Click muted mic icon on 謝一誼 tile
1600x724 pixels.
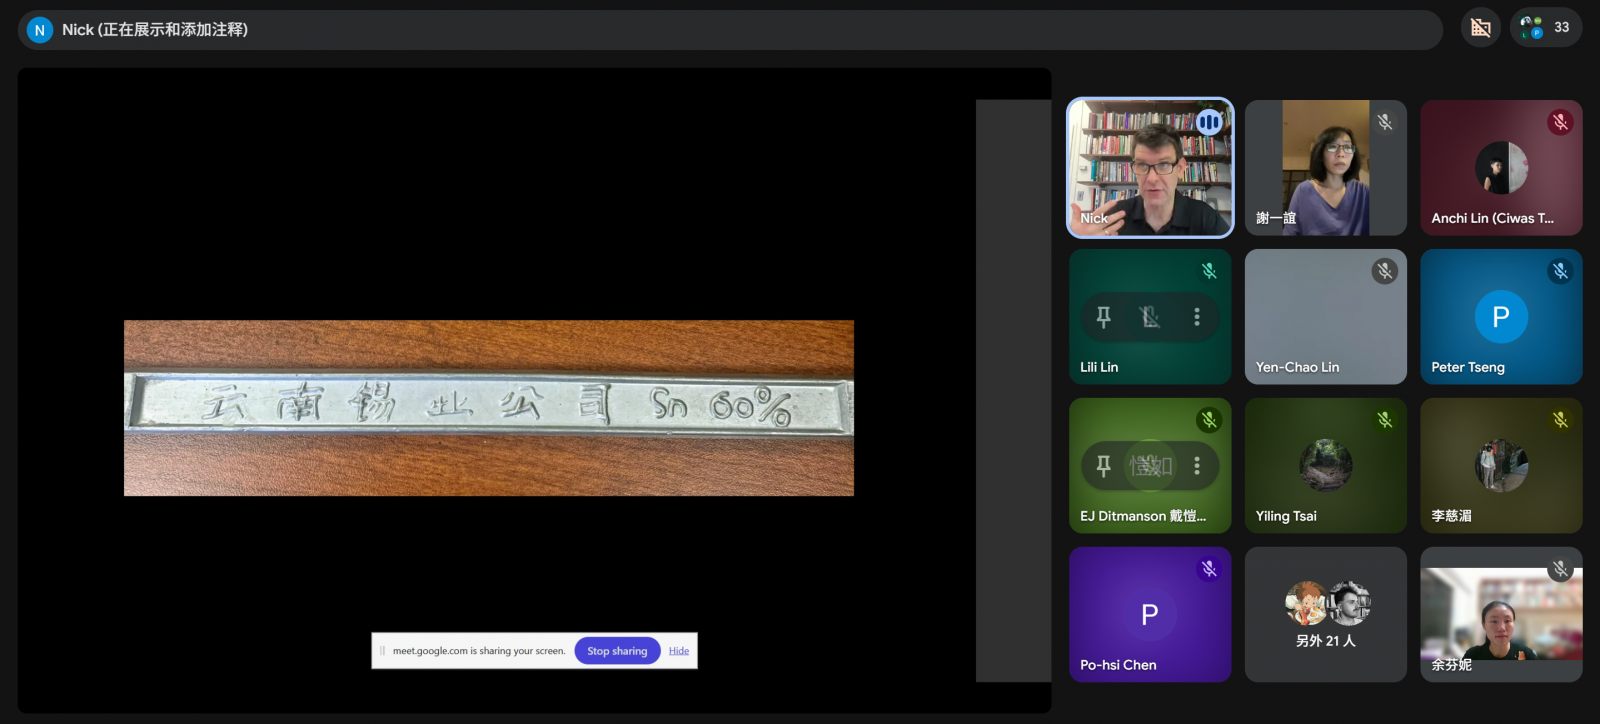pos(1385,122)
